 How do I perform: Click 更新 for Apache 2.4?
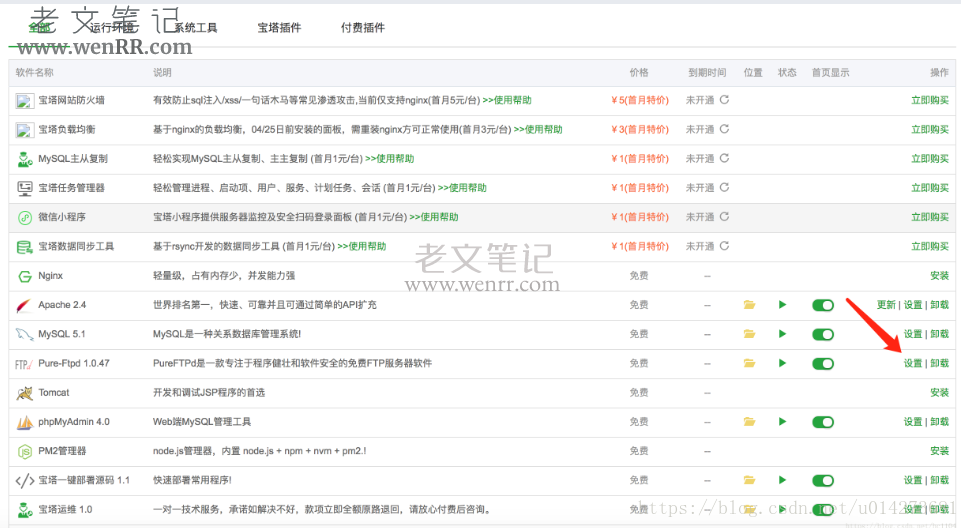click(886, 305)
